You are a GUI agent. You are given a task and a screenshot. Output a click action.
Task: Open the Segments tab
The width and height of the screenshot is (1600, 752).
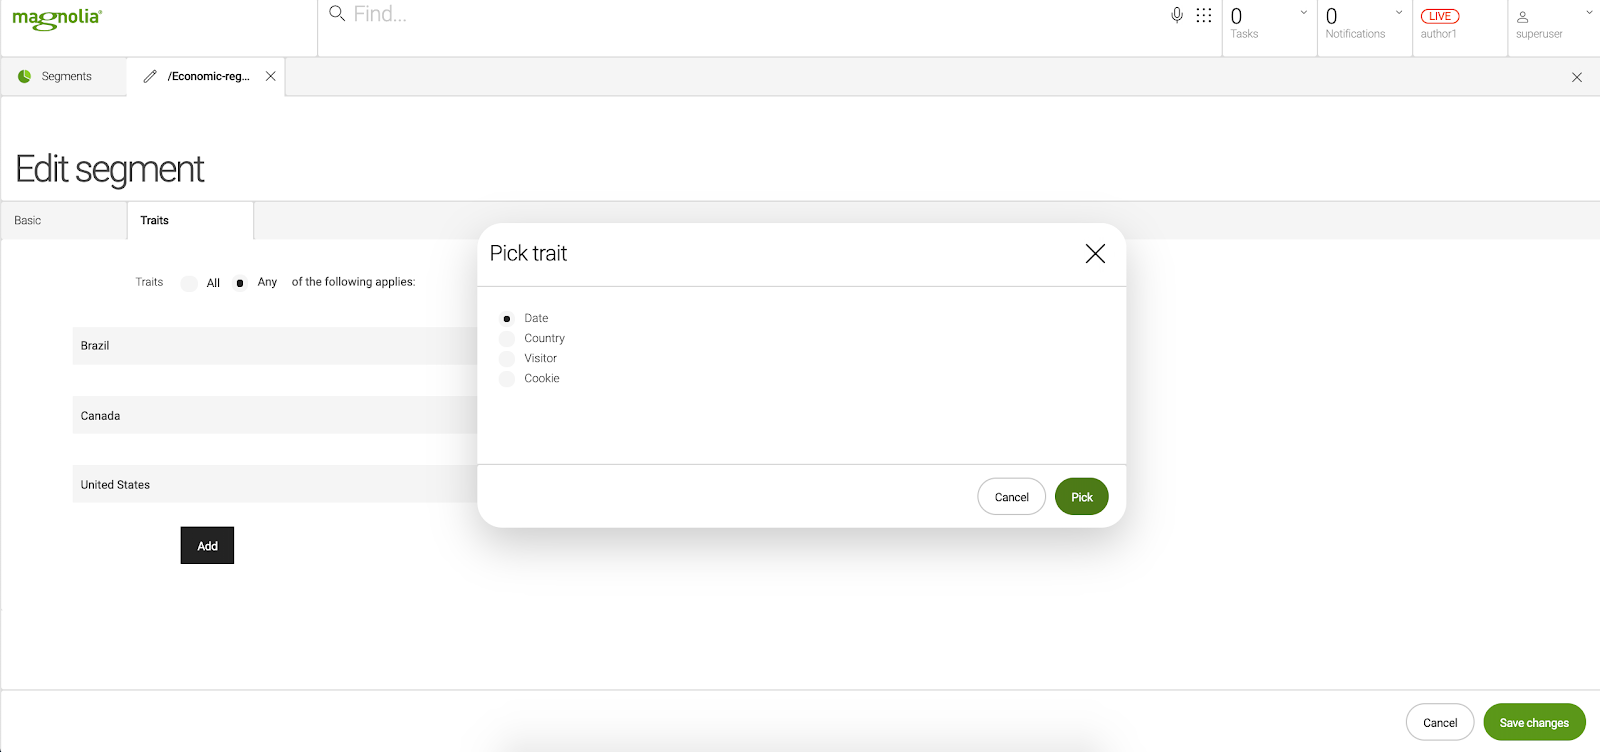(x=66, y=77)
